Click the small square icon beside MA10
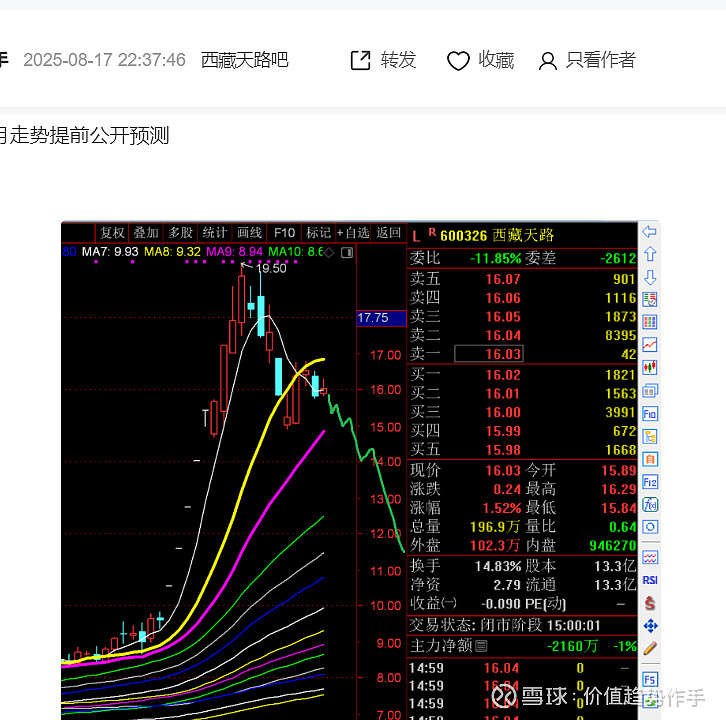This screenshot has width=726, height=720. point(347,252)
